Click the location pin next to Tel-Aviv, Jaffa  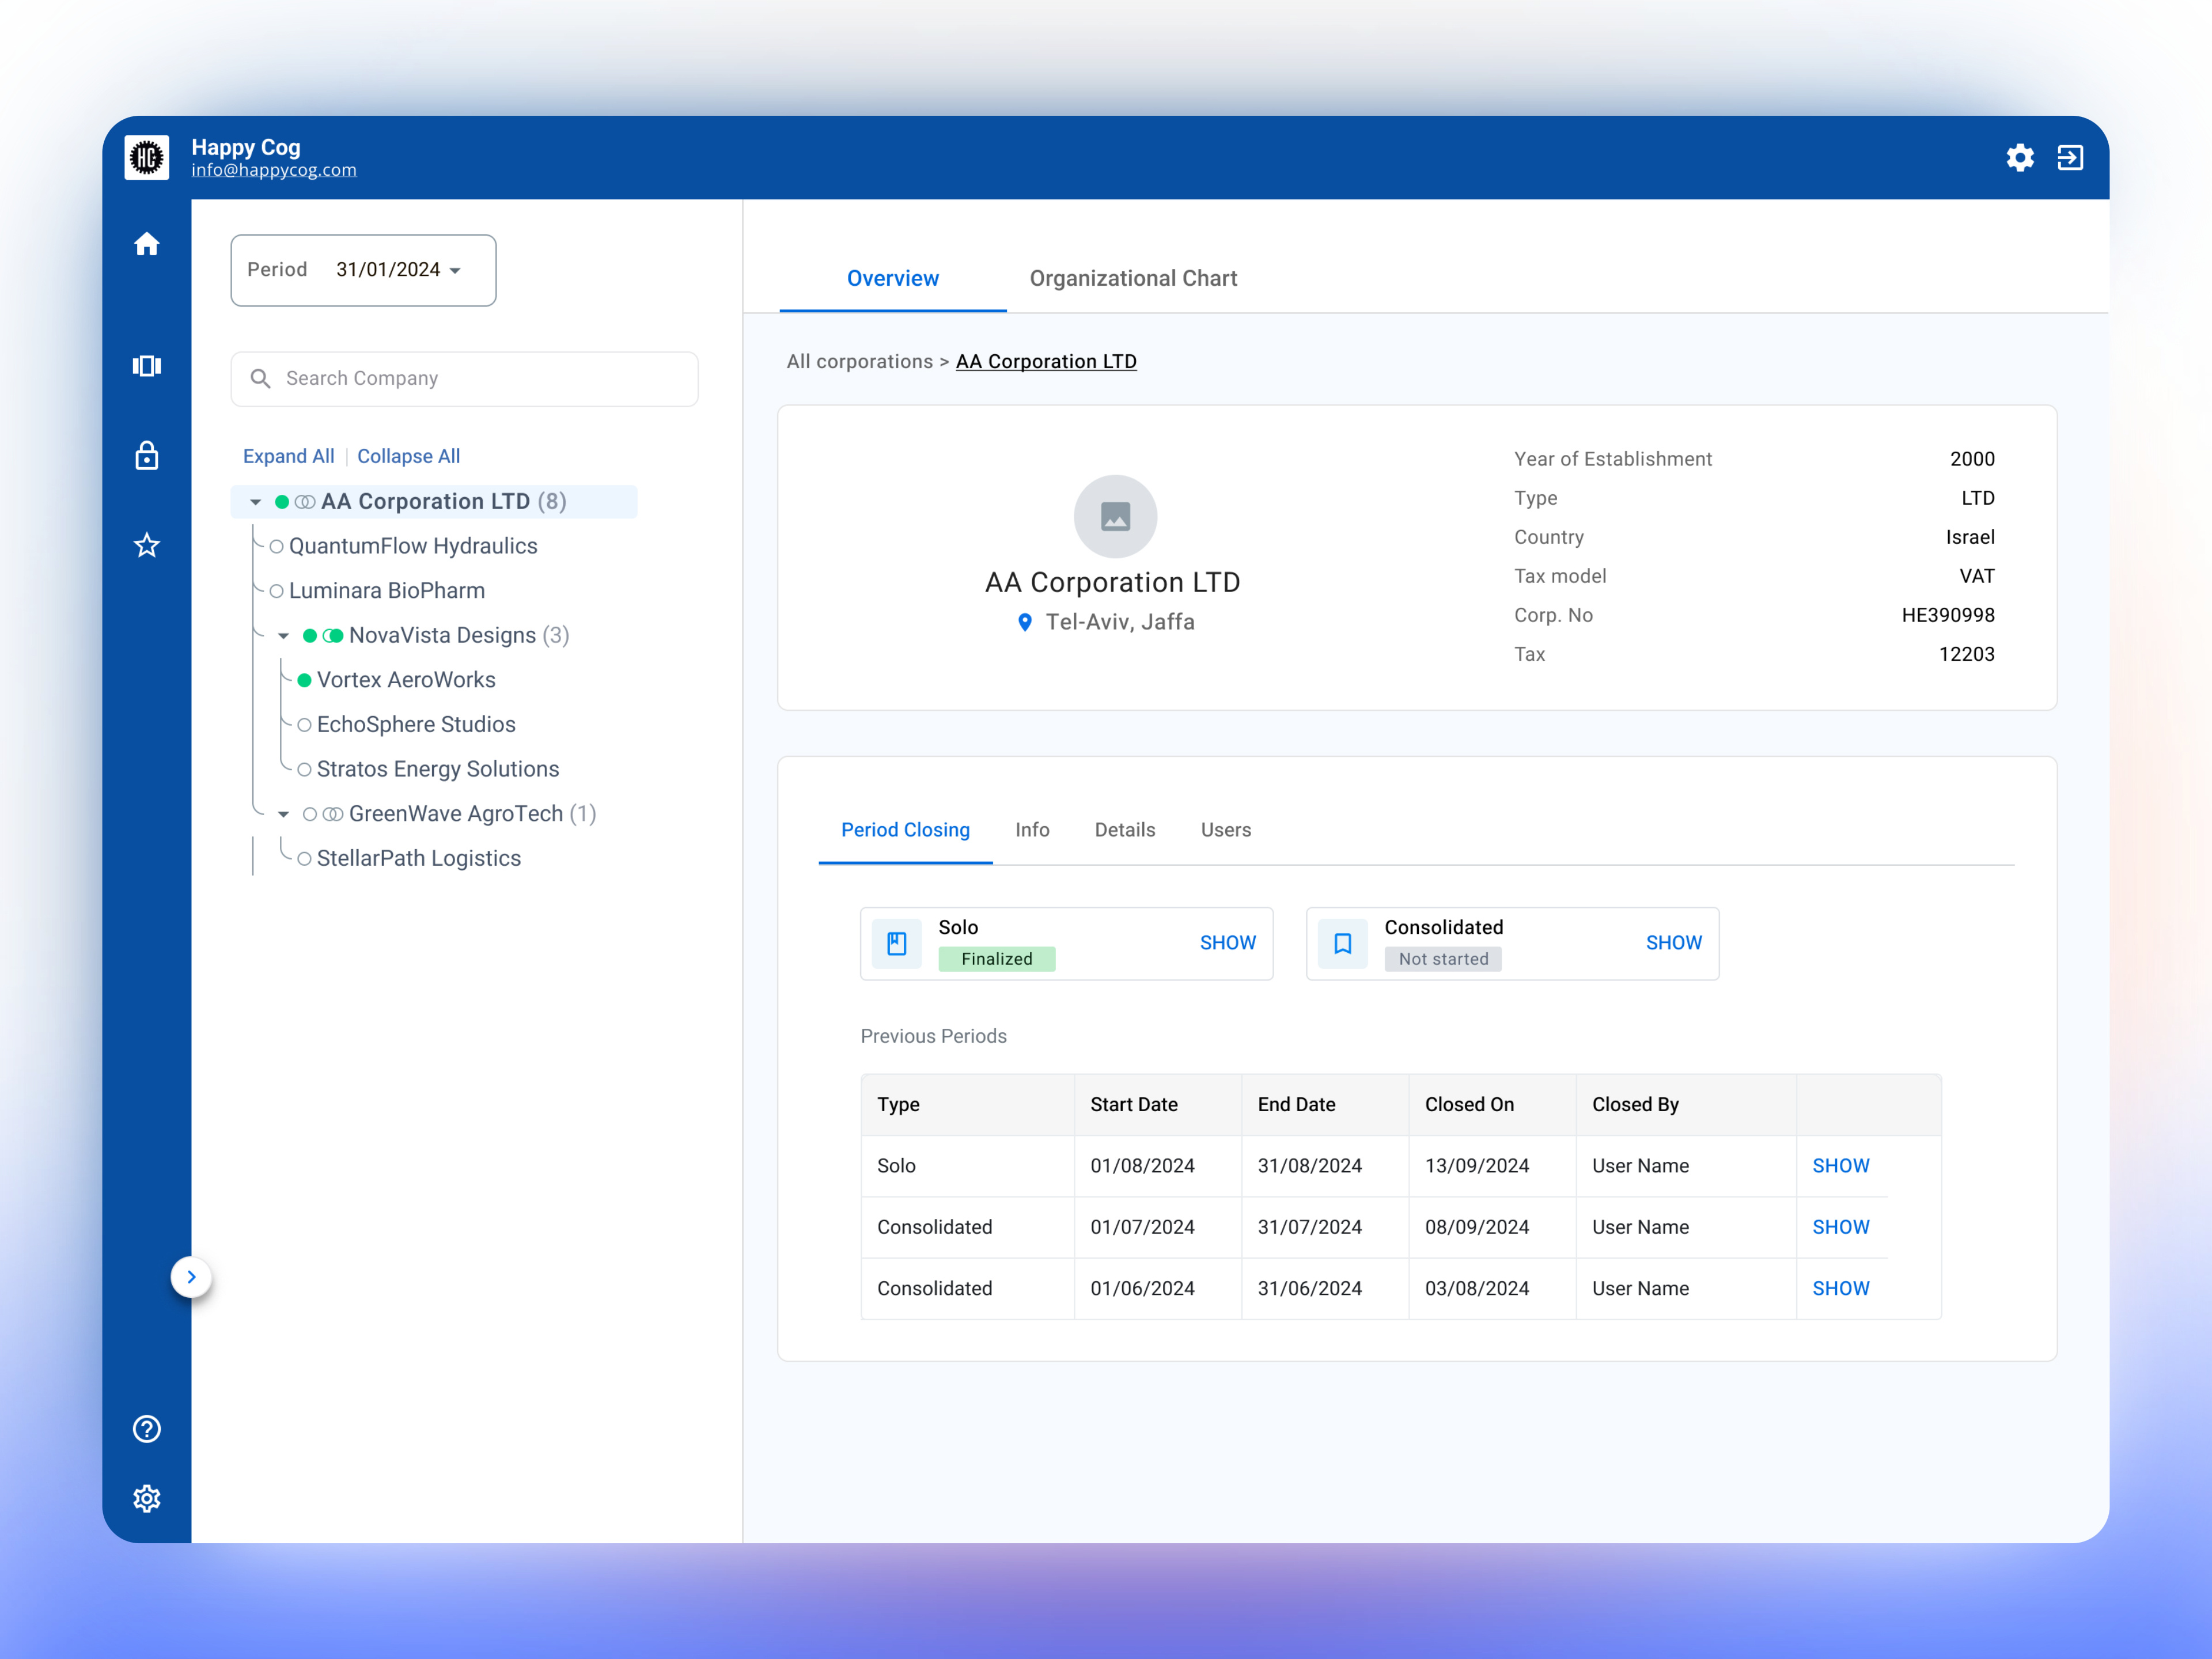point(1025,622)
